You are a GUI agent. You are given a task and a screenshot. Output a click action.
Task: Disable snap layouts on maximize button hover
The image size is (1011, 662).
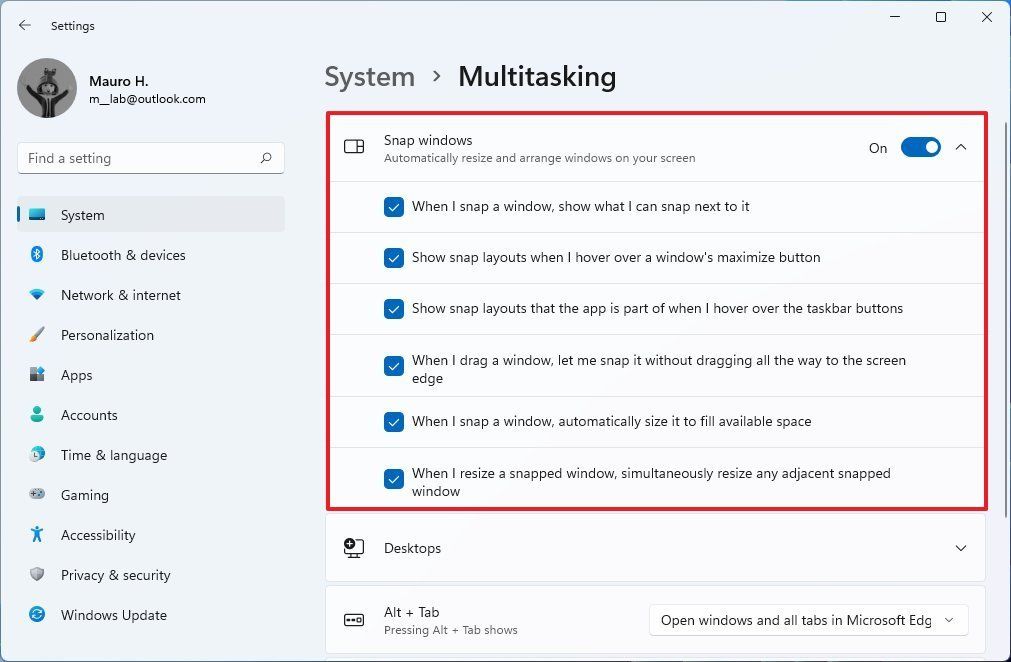click(394, 258)
